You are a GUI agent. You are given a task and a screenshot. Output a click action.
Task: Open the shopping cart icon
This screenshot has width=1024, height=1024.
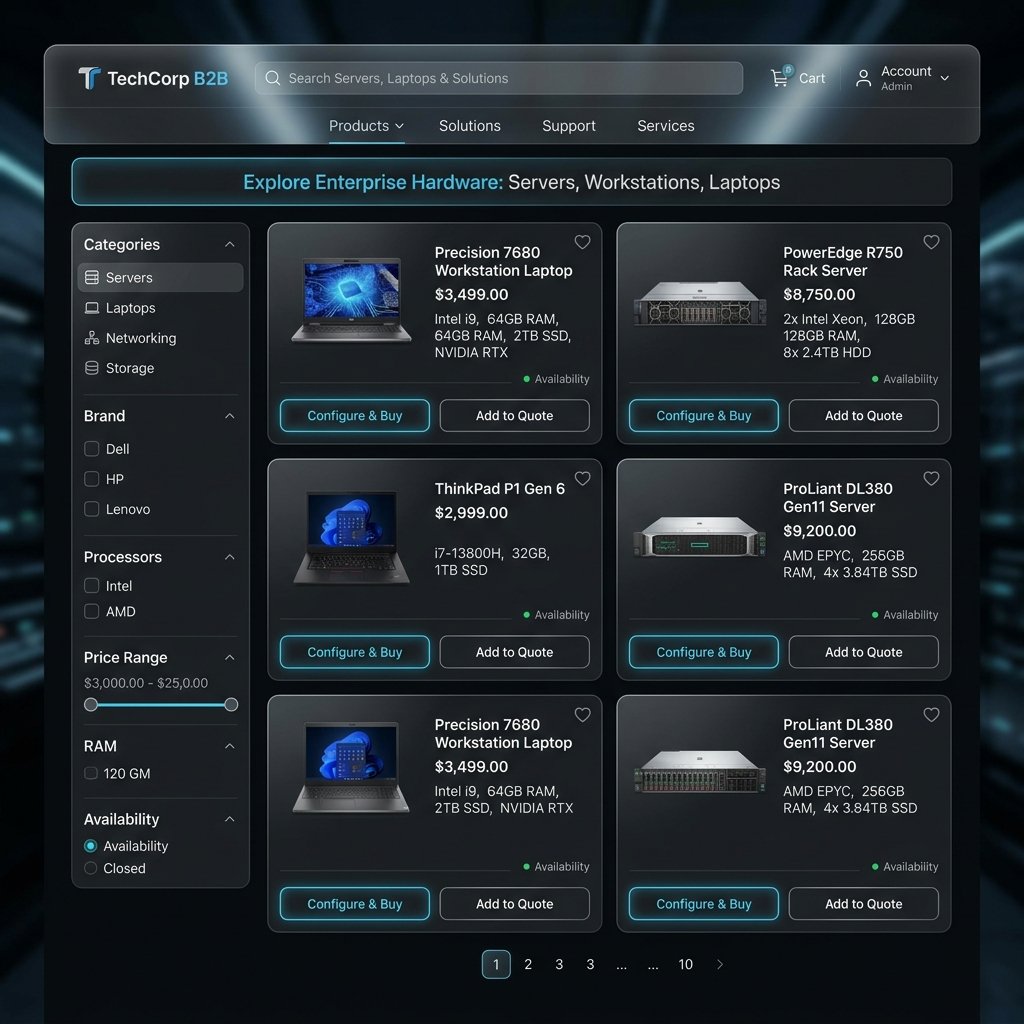pyautogui.click(x=780, y=78)
